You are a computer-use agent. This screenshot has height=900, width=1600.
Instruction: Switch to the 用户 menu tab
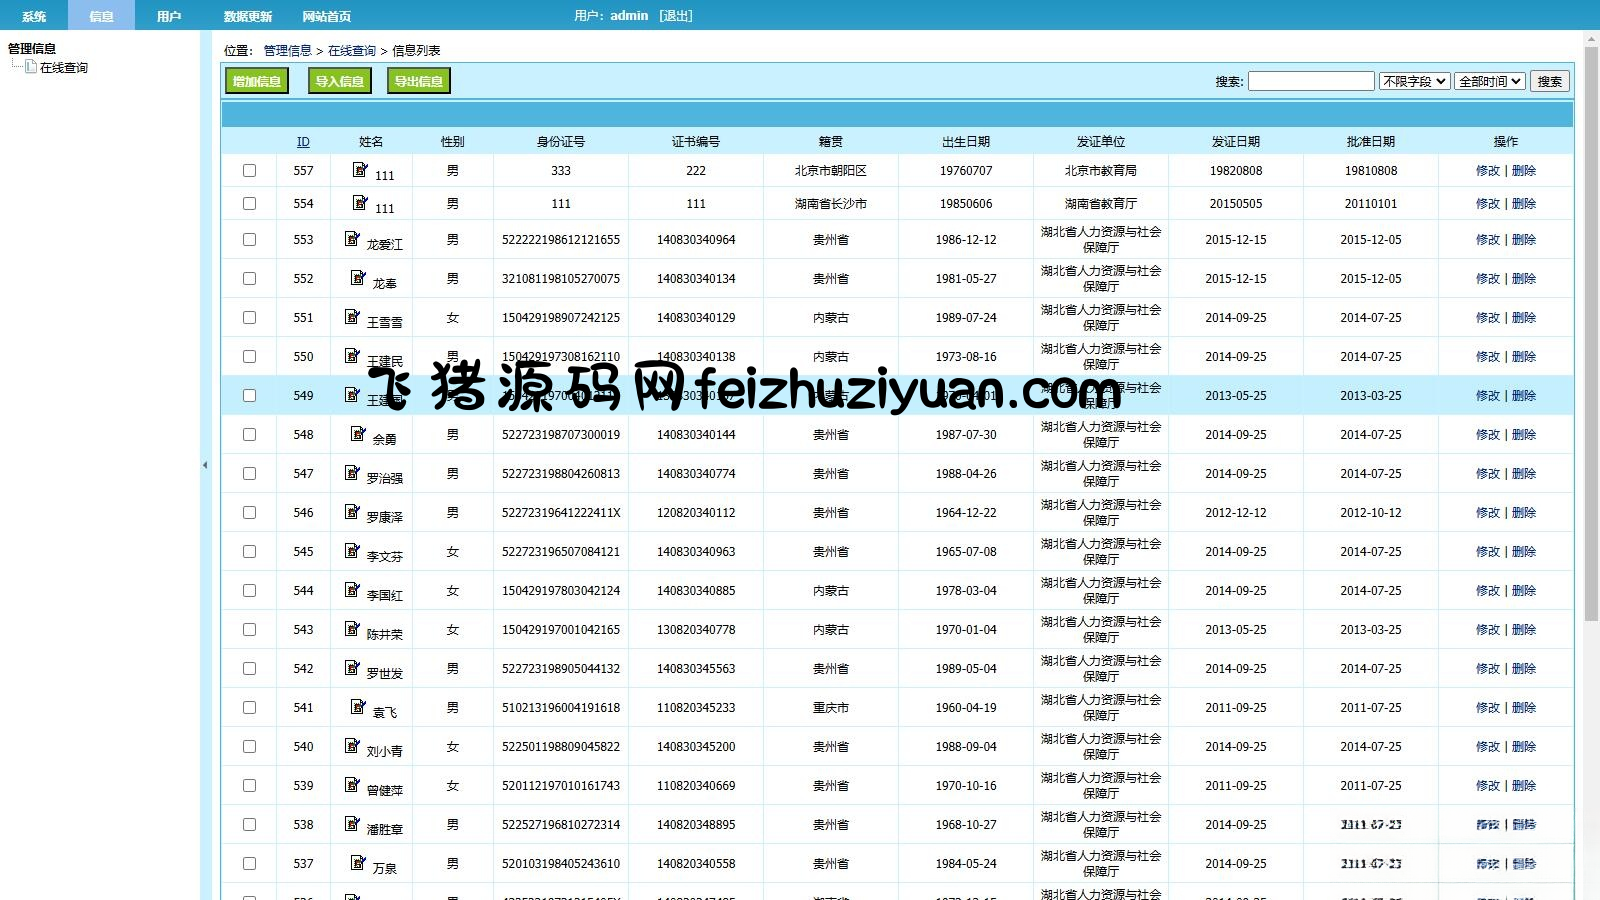click(169, 16)
